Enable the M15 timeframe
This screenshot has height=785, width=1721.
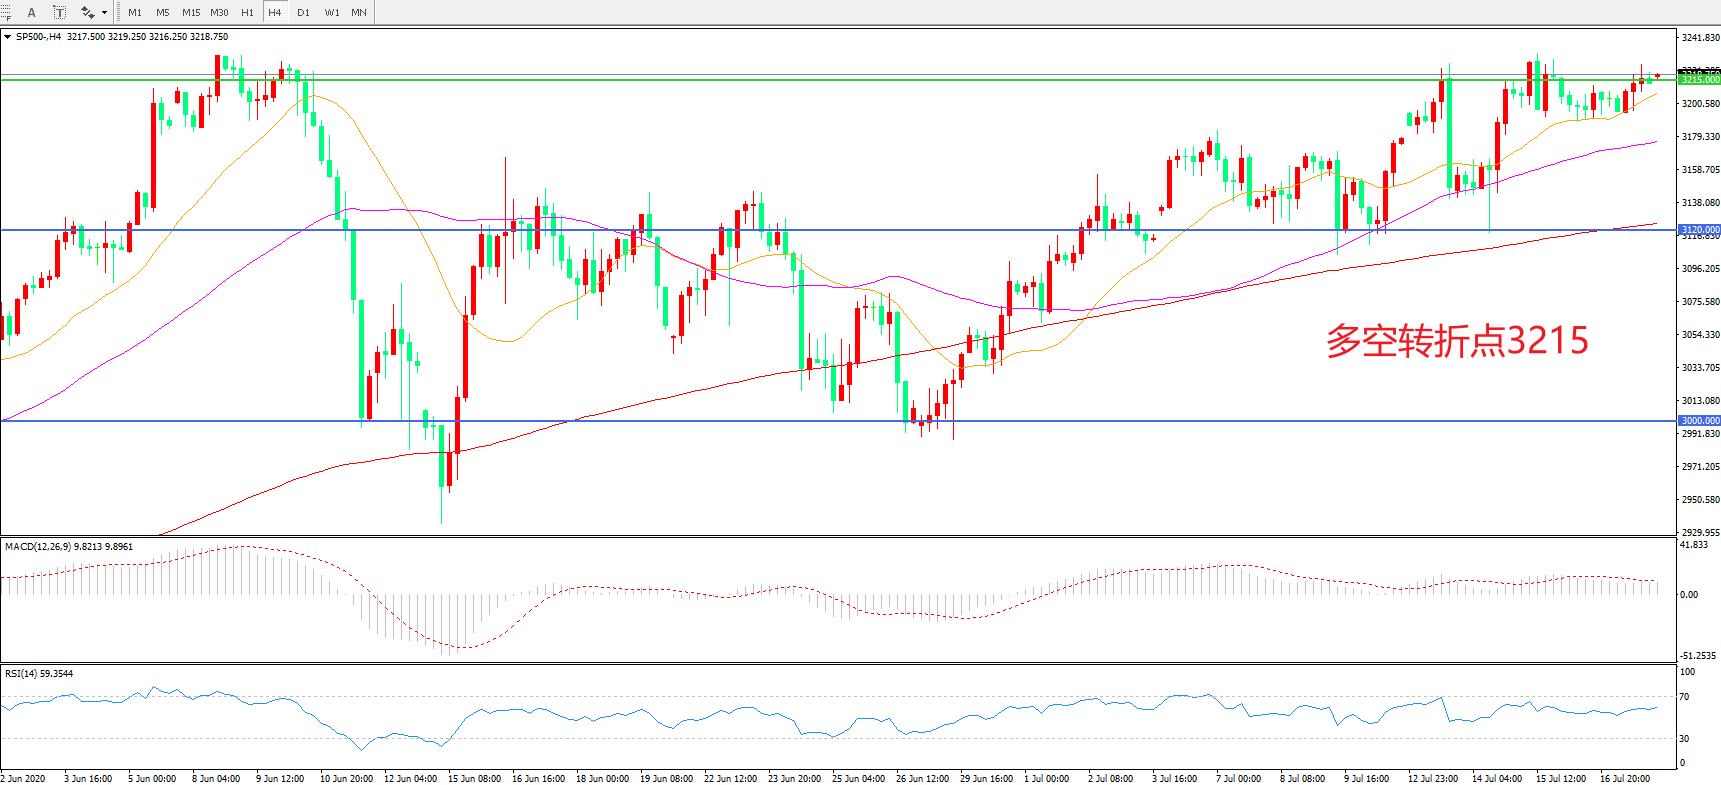click(x=191, y=13)
